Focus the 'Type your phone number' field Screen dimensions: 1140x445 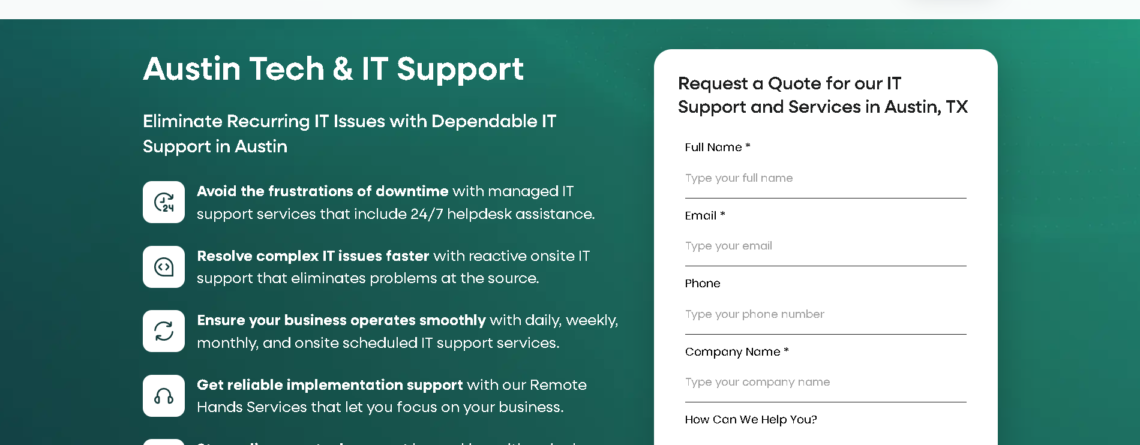(x=825, y=314)
